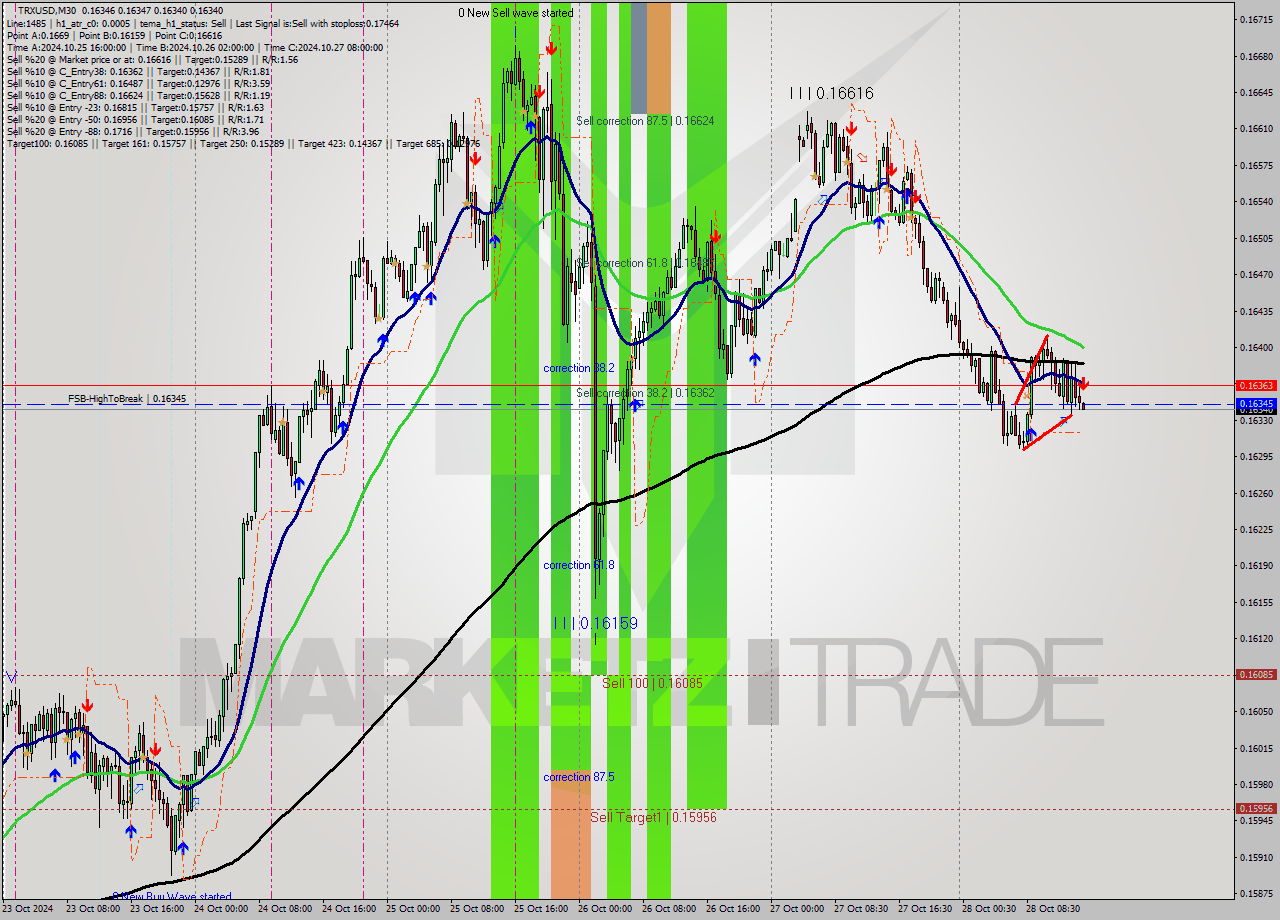Click the 0.16015 price axis value
This screenshot has width=1280, height=920.
pos(1256,749)
